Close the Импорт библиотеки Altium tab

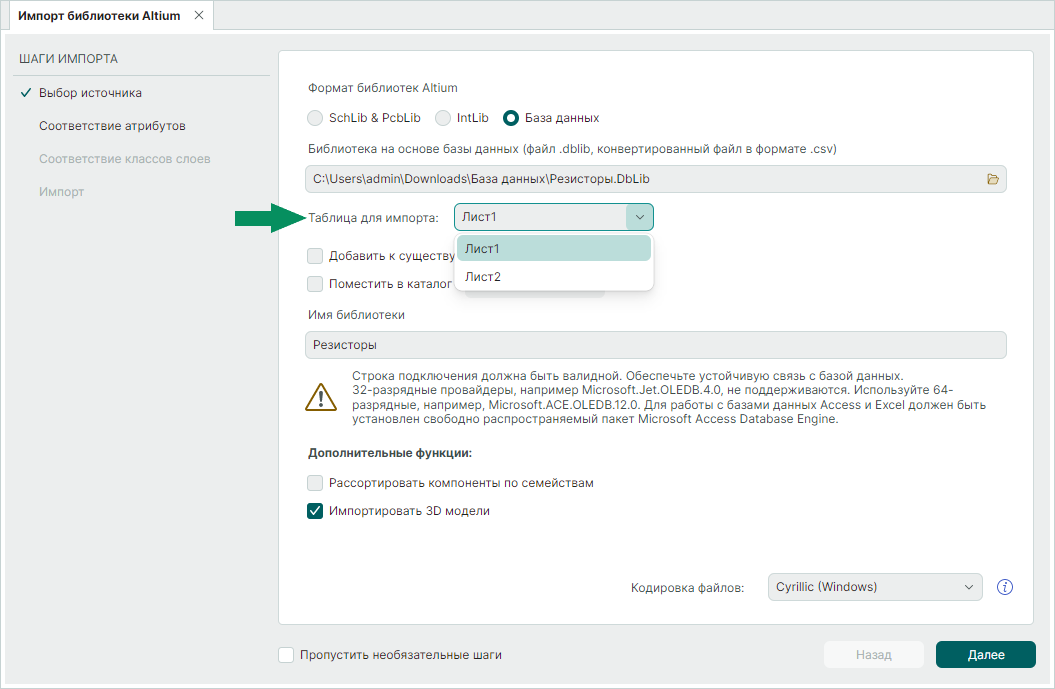tap(198, 15)
